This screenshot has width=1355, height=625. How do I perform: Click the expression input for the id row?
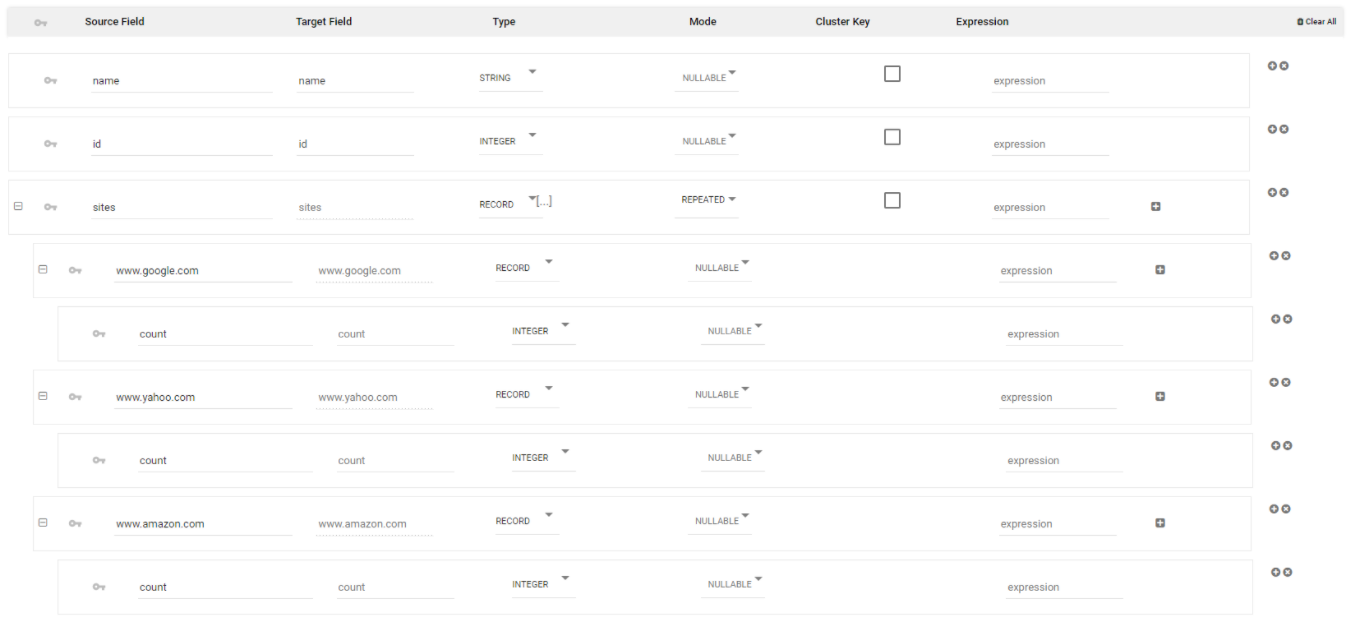click(1050, 144)
